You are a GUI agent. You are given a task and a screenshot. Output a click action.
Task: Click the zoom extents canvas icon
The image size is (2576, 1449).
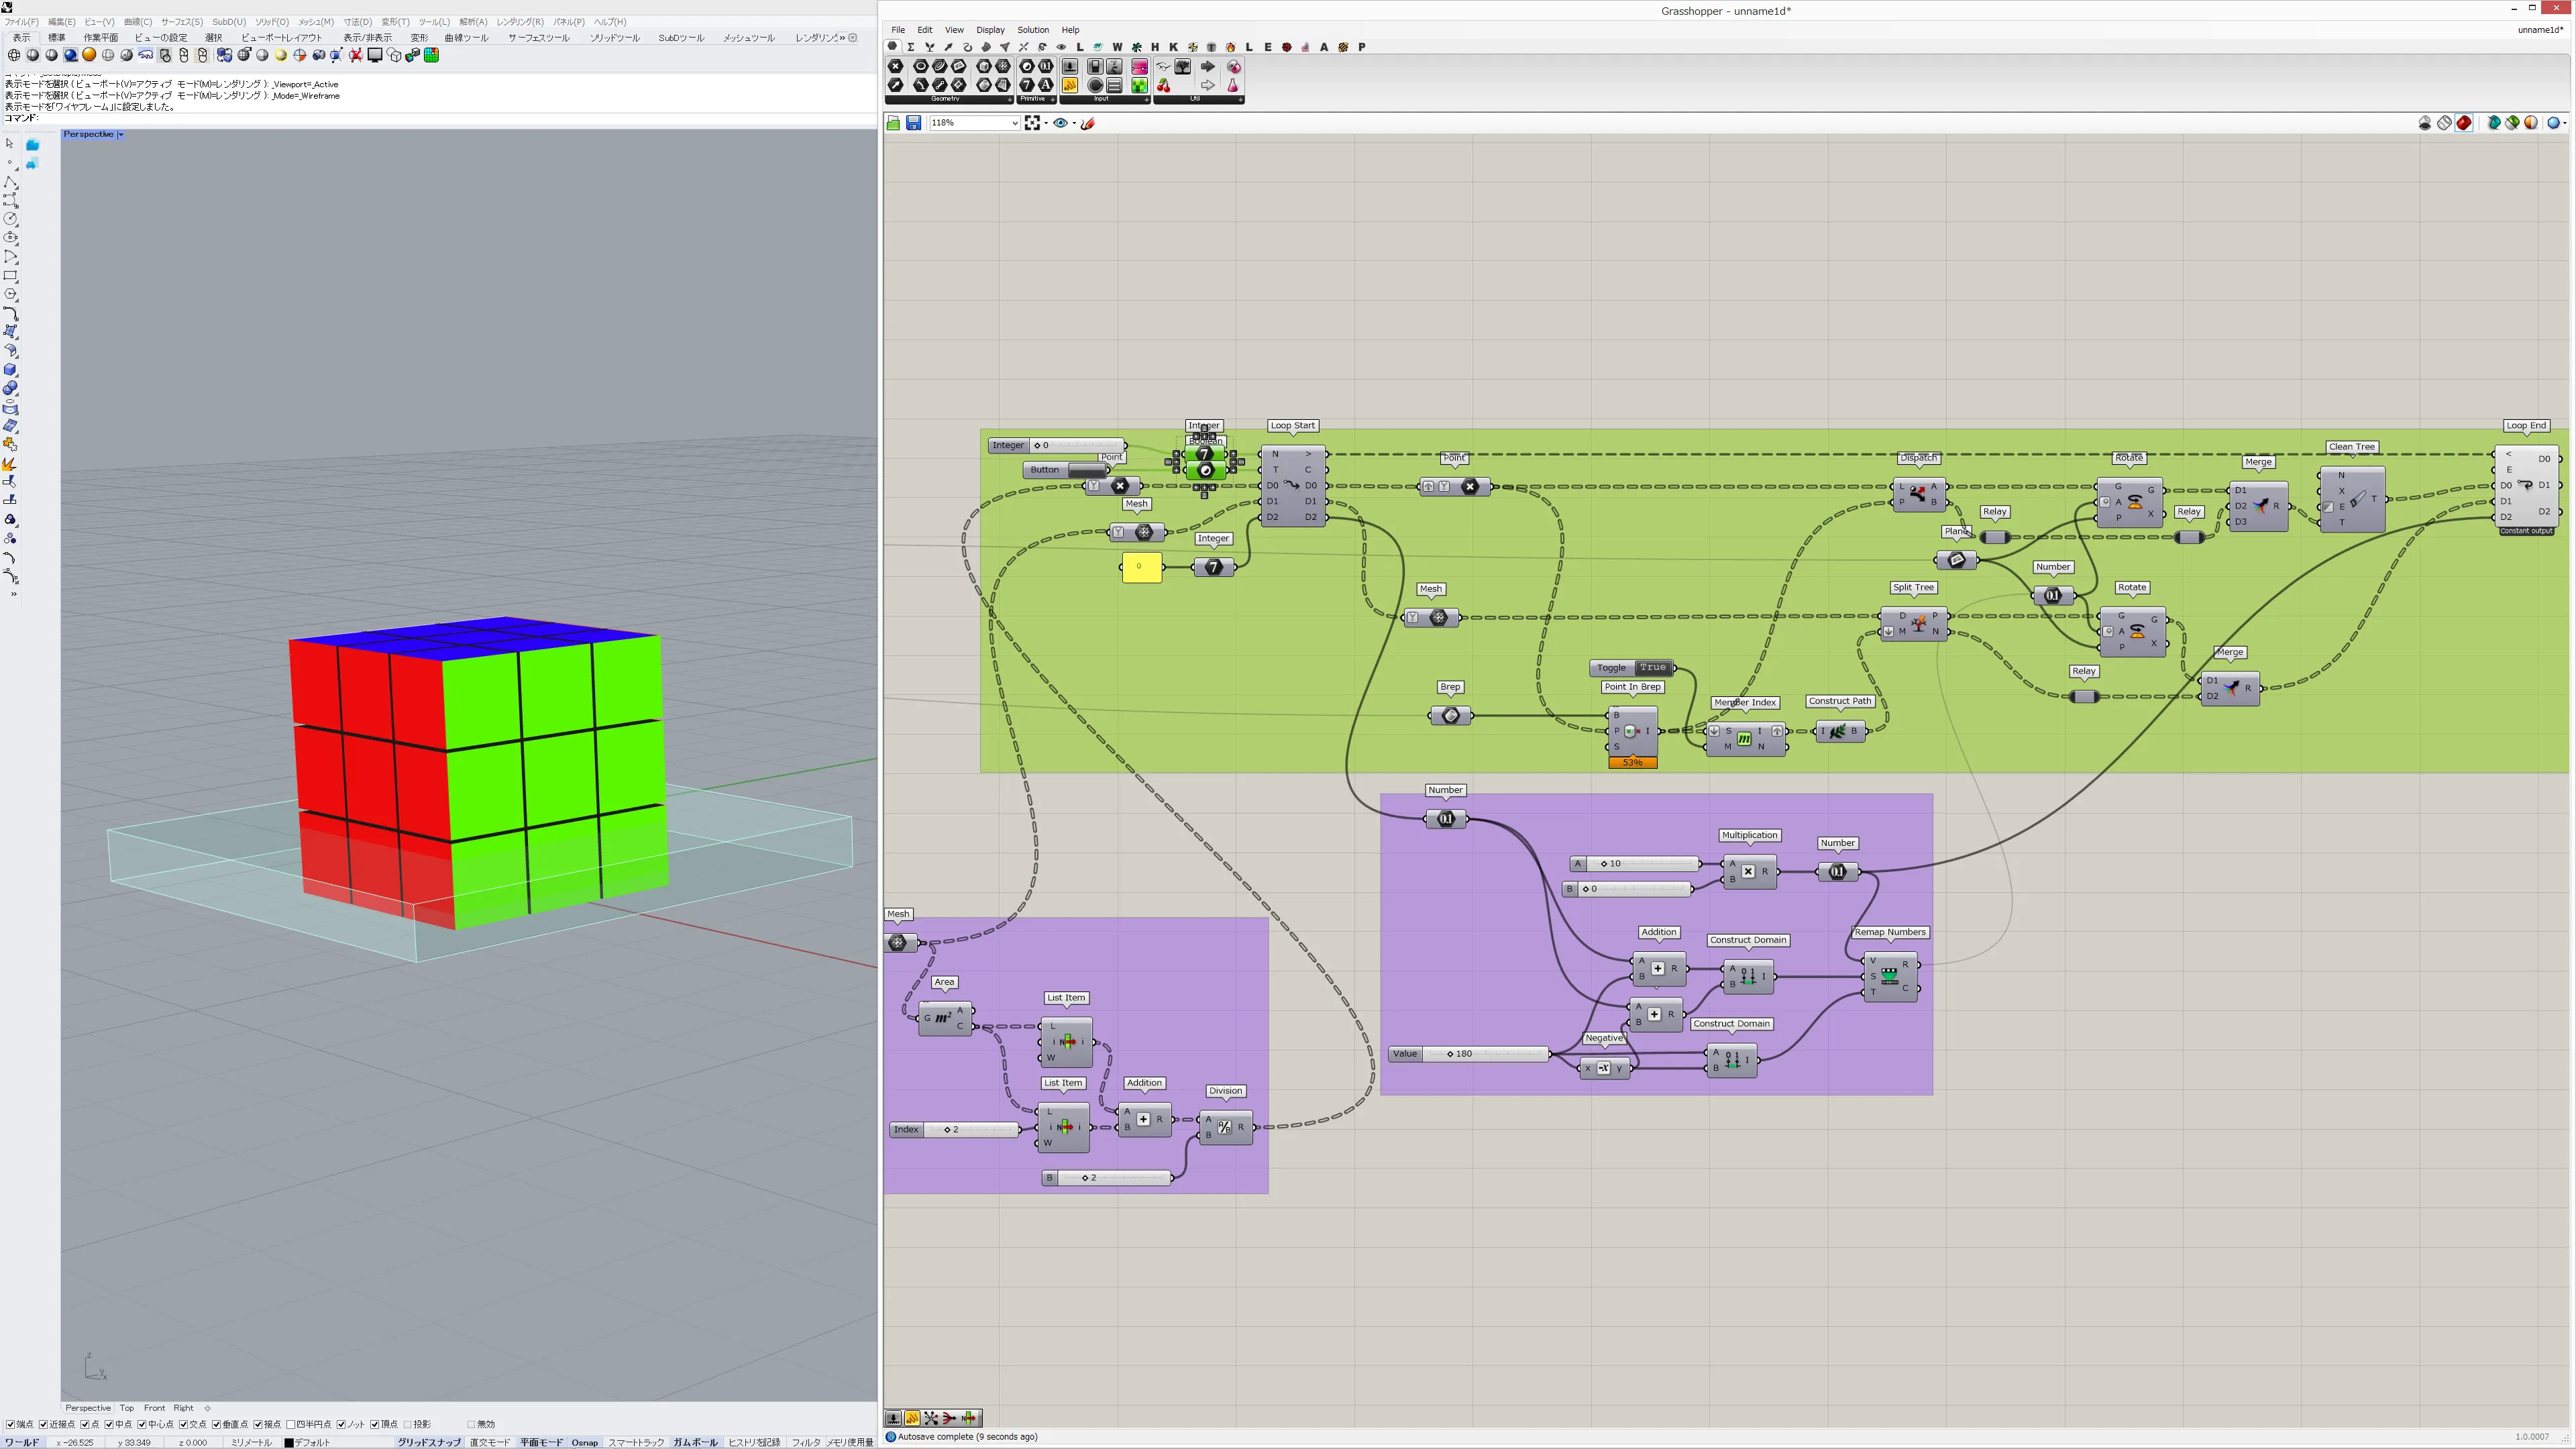1032,123
